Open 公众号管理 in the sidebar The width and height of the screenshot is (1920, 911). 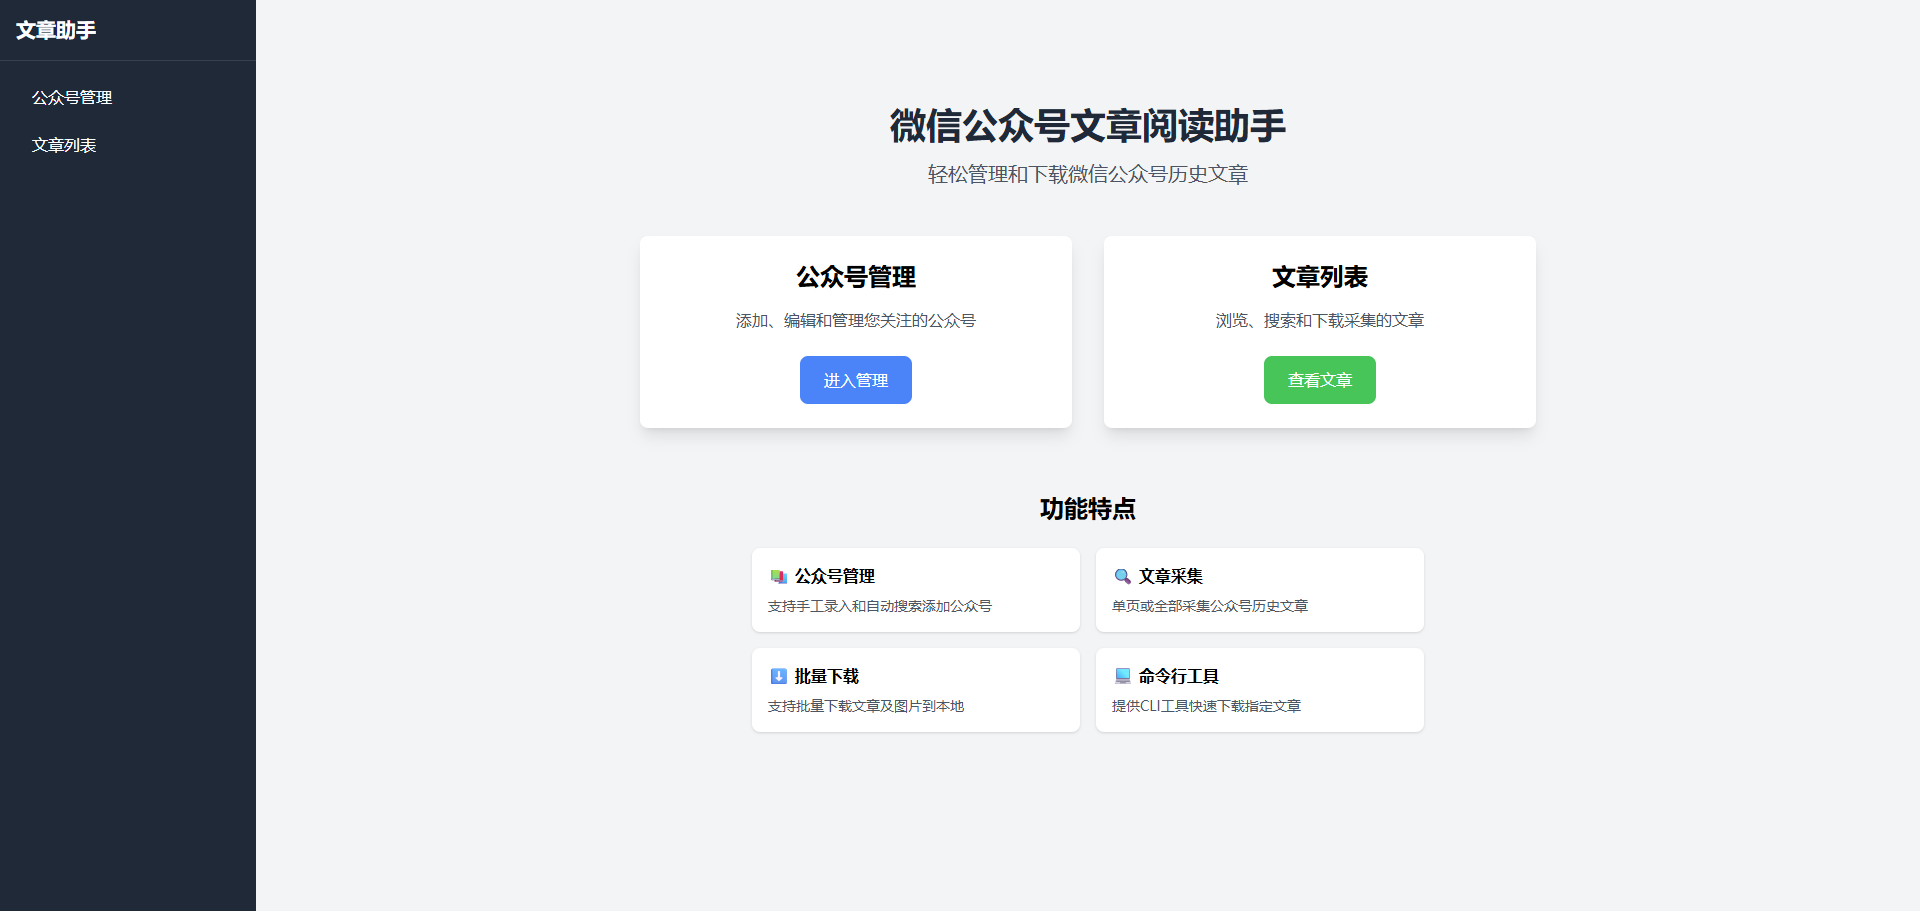pyautogui.click(x=72, y=97)
